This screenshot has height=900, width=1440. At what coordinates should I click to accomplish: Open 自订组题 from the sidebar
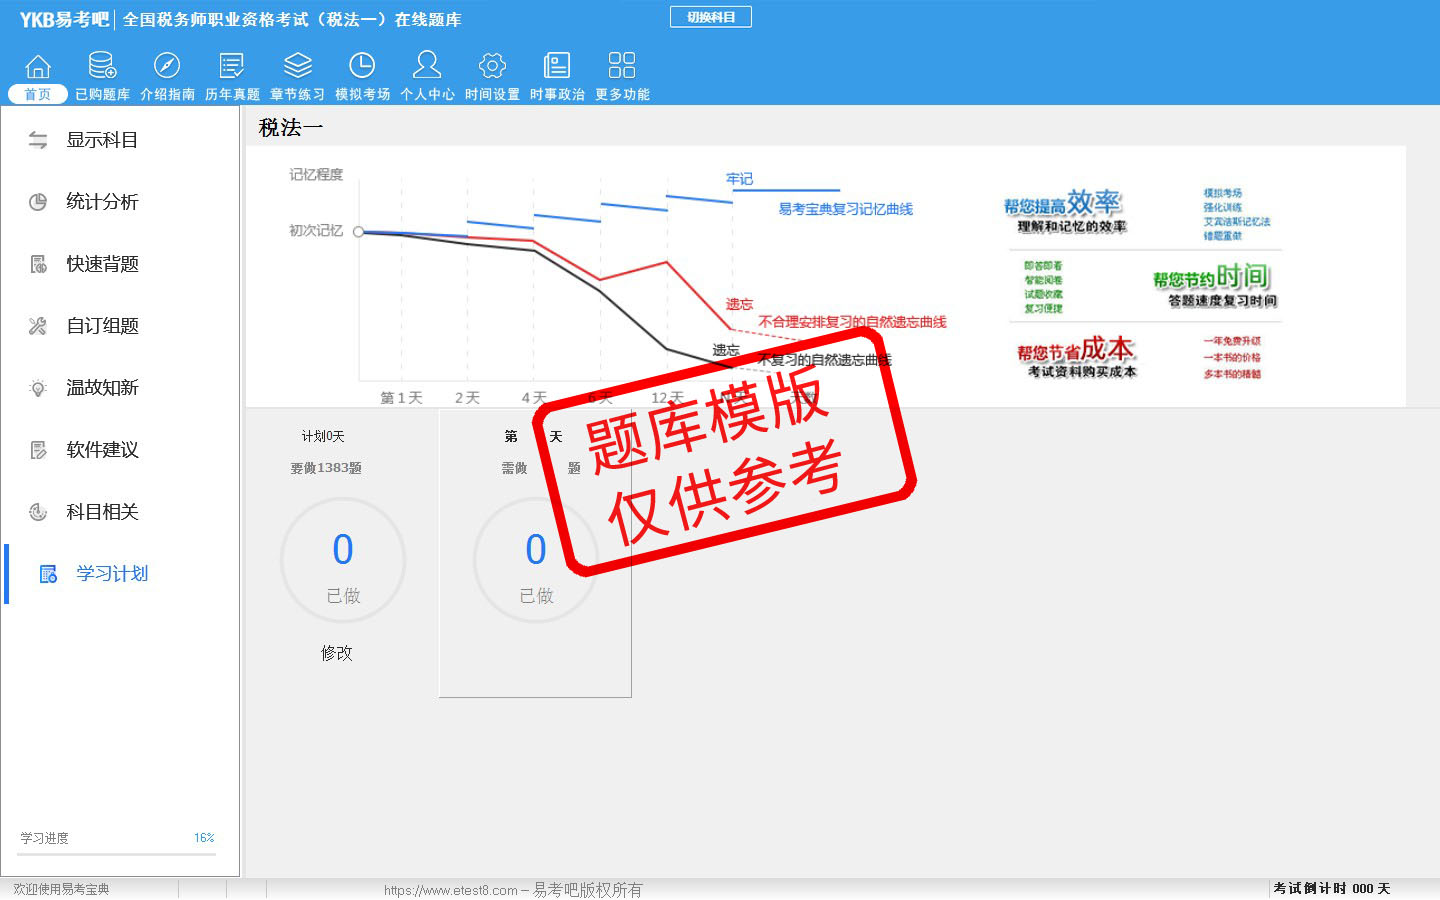point(101,326)
